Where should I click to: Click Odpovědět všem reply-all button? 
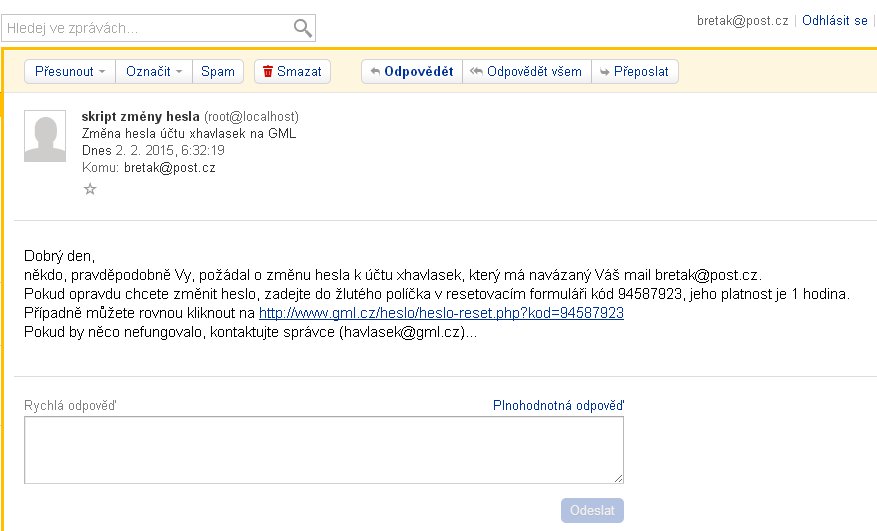click(x=526, y=71)
